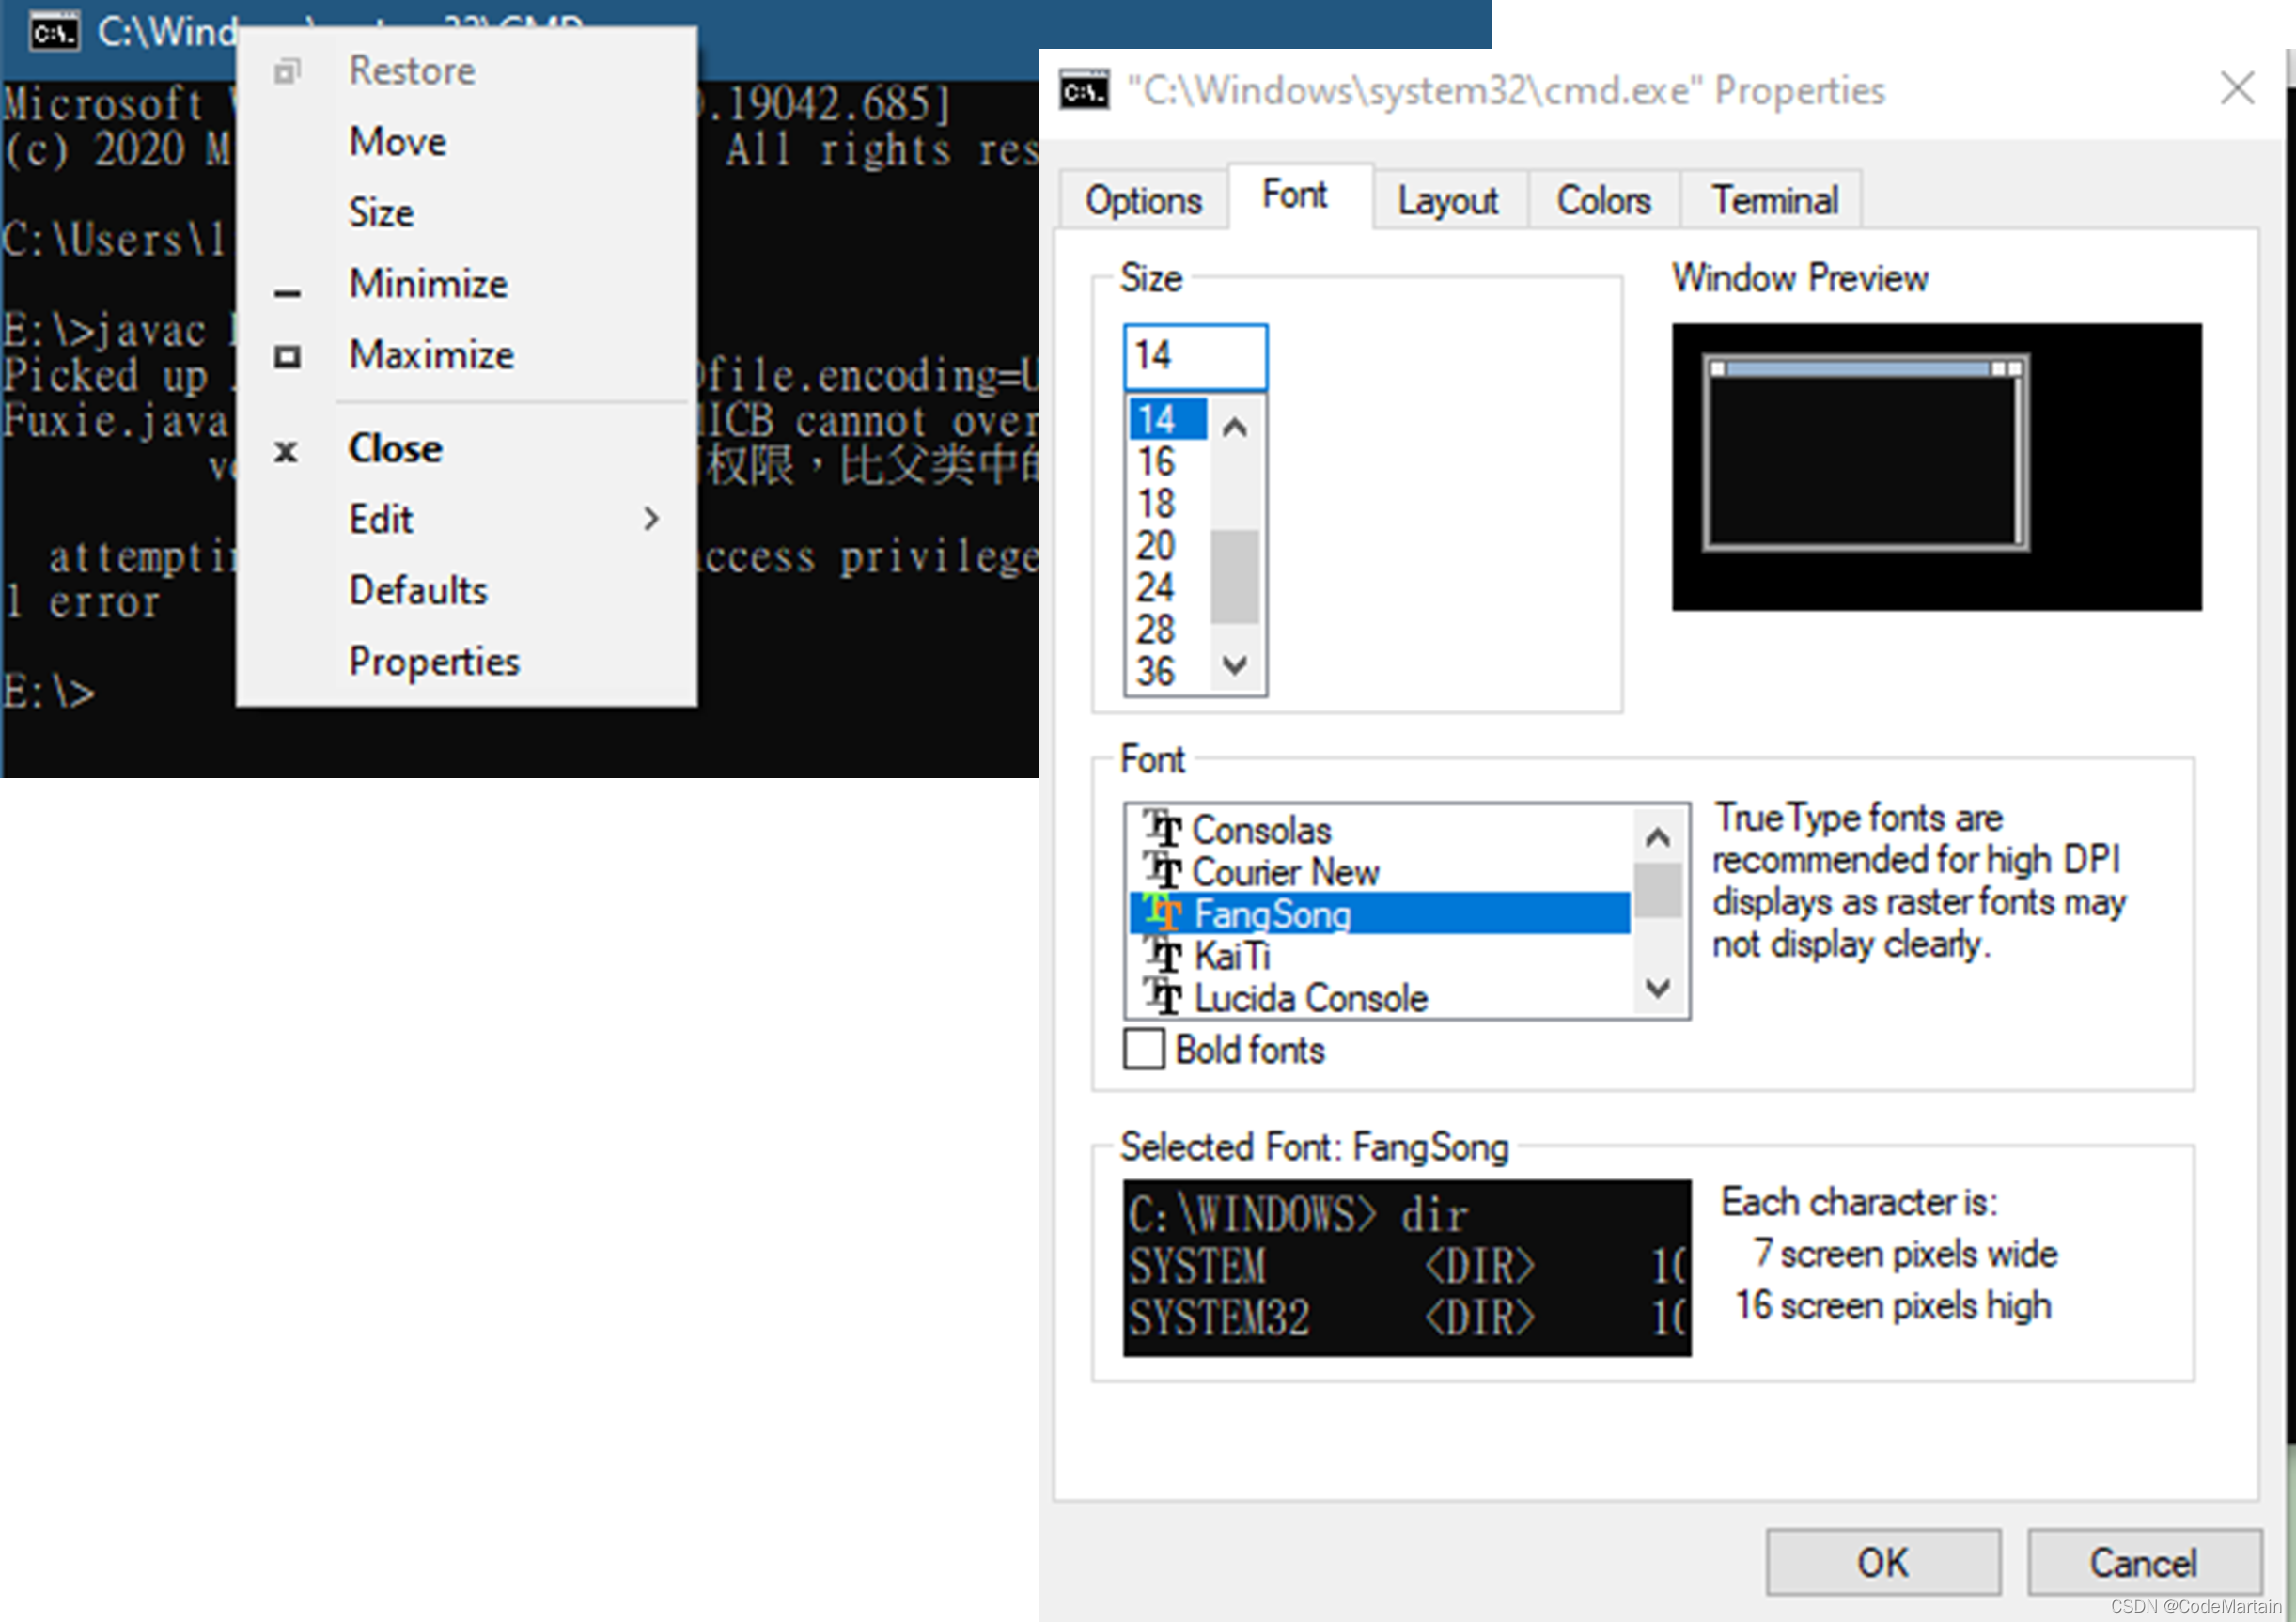Click the size list scroll down arrow
Viewport: 2296px width, 1622px height.
(1235, 665)
